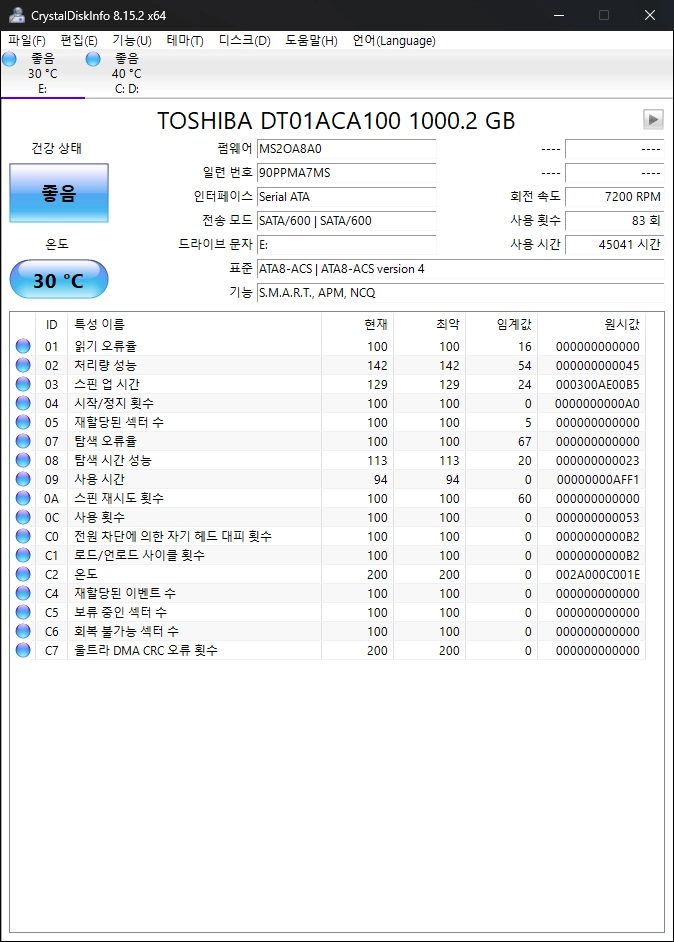
Task: Click the 좋음 health status button
Action: tap(59, 193)
